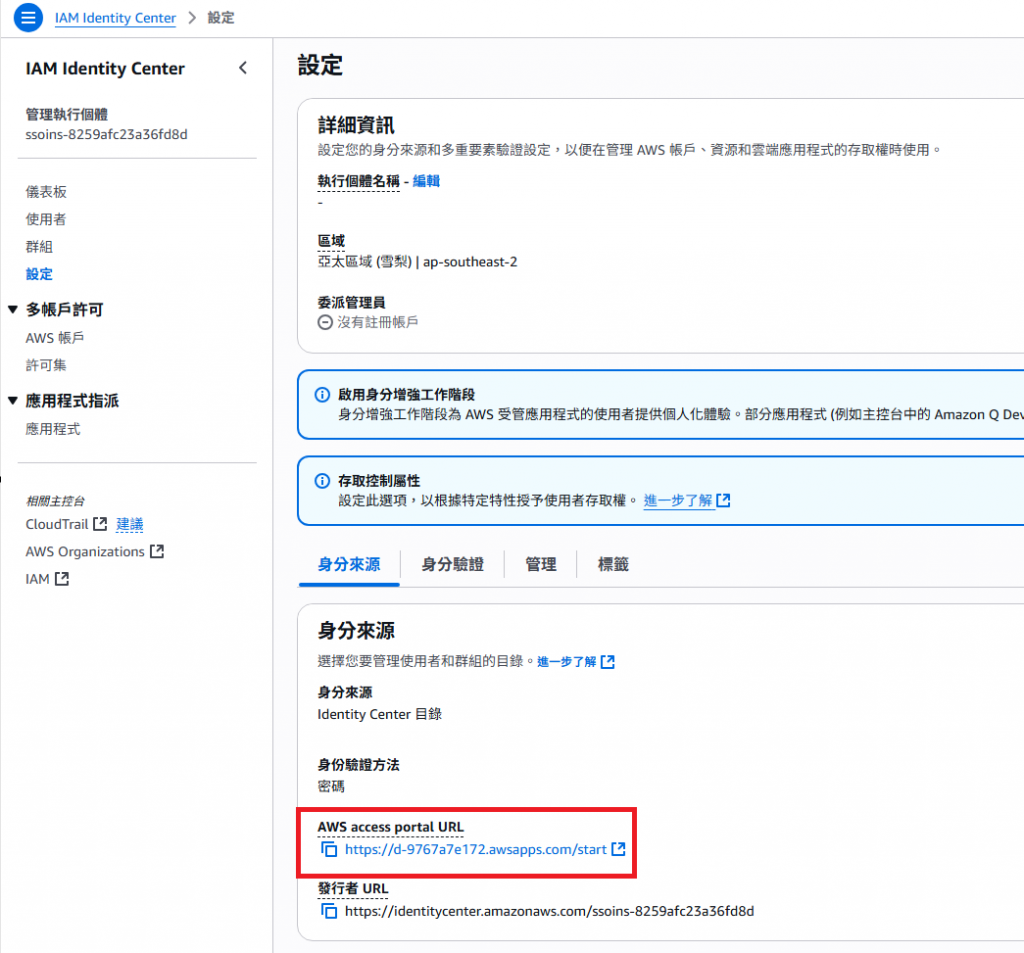This screenshot has height=953, width=1024.
Task: Collapse the 多帳戶許可 section
Action: coord(12,310)
